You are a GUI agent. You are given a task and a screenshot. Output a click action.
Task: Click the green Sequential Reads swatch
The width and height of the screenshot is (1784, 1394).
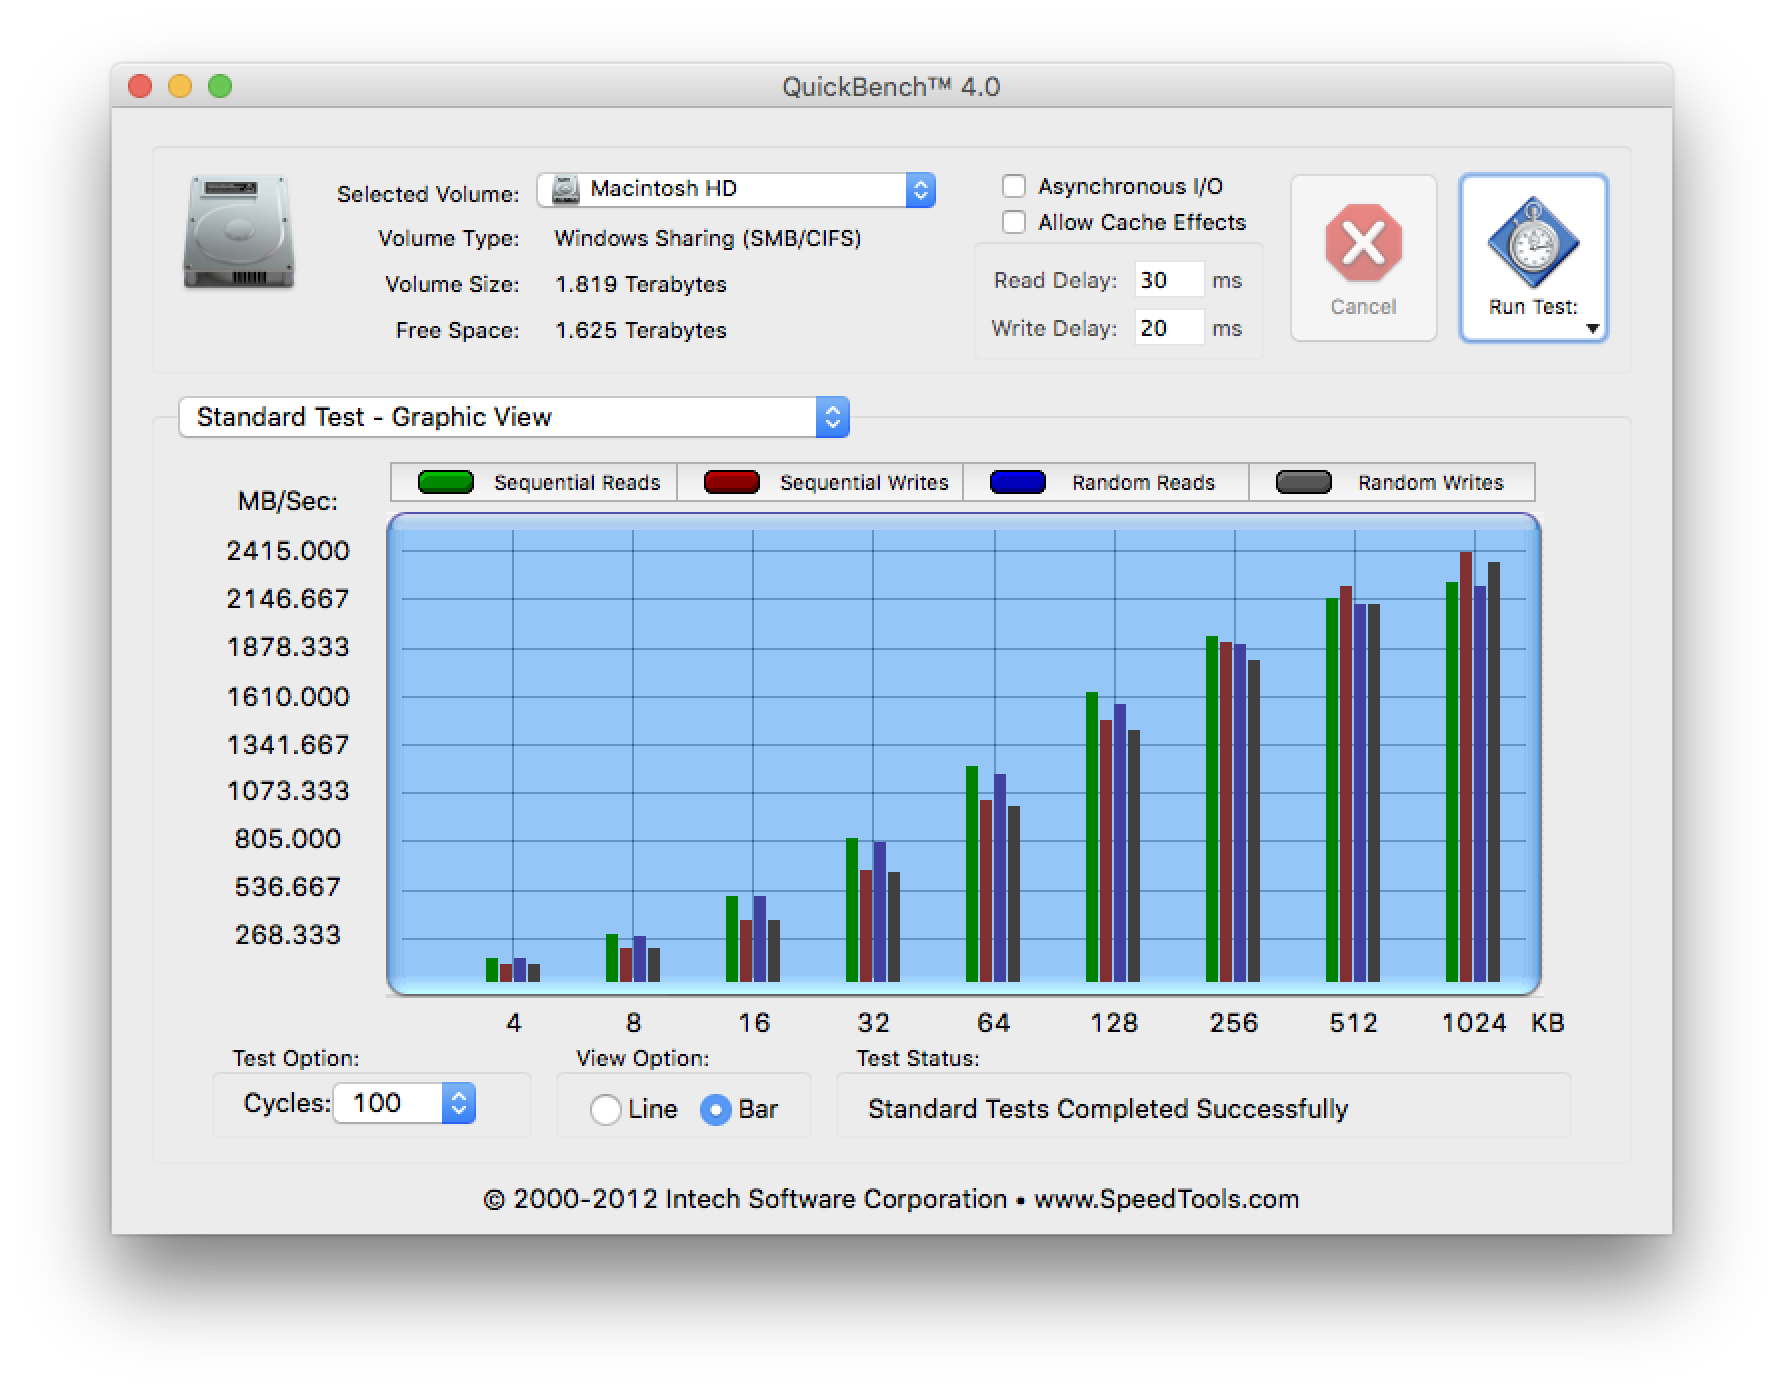[x=446, y=483]
